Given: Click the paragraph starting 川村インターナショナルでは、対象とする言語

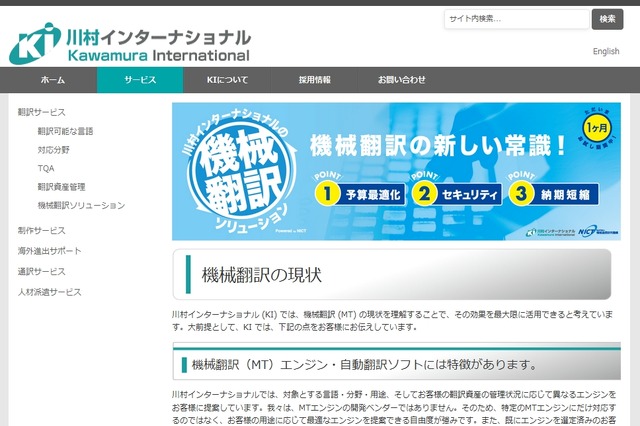Looking at the screenshot, I should click(x=394, y=407).
